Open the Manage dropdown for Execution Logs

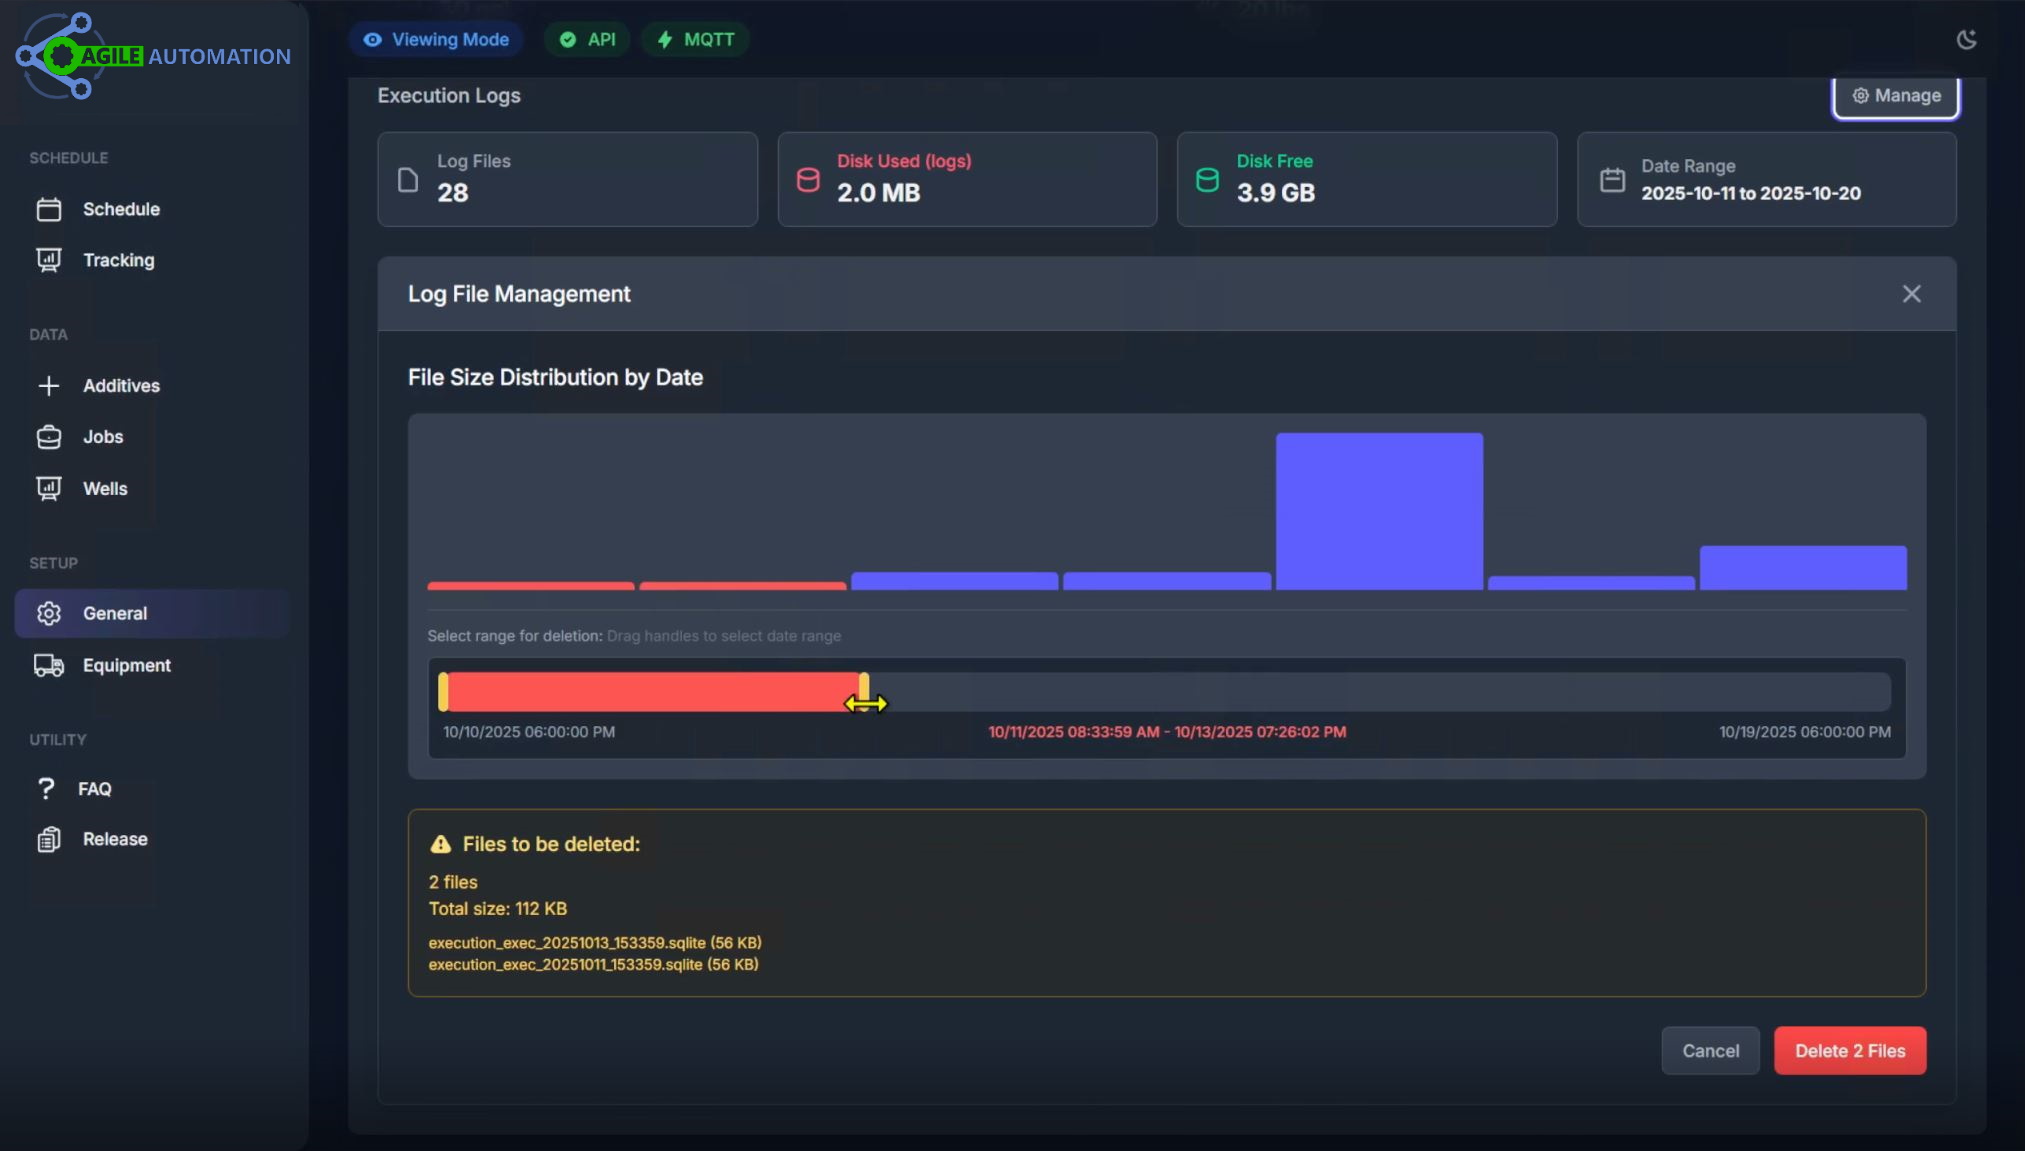tap(1895, 95)
